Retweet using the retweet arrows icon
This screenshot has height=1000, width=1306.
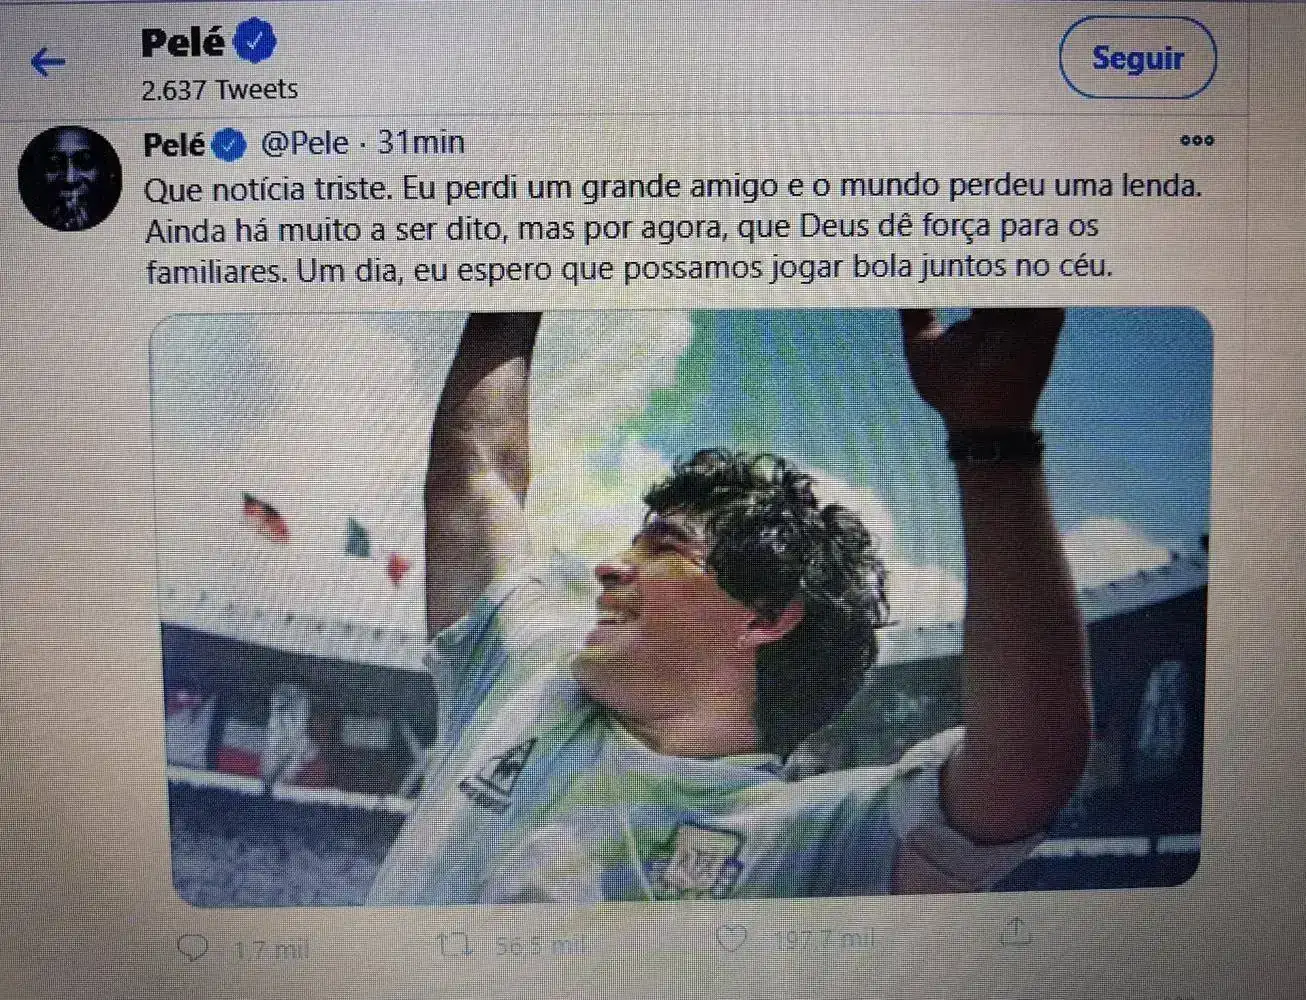point(454,943)
